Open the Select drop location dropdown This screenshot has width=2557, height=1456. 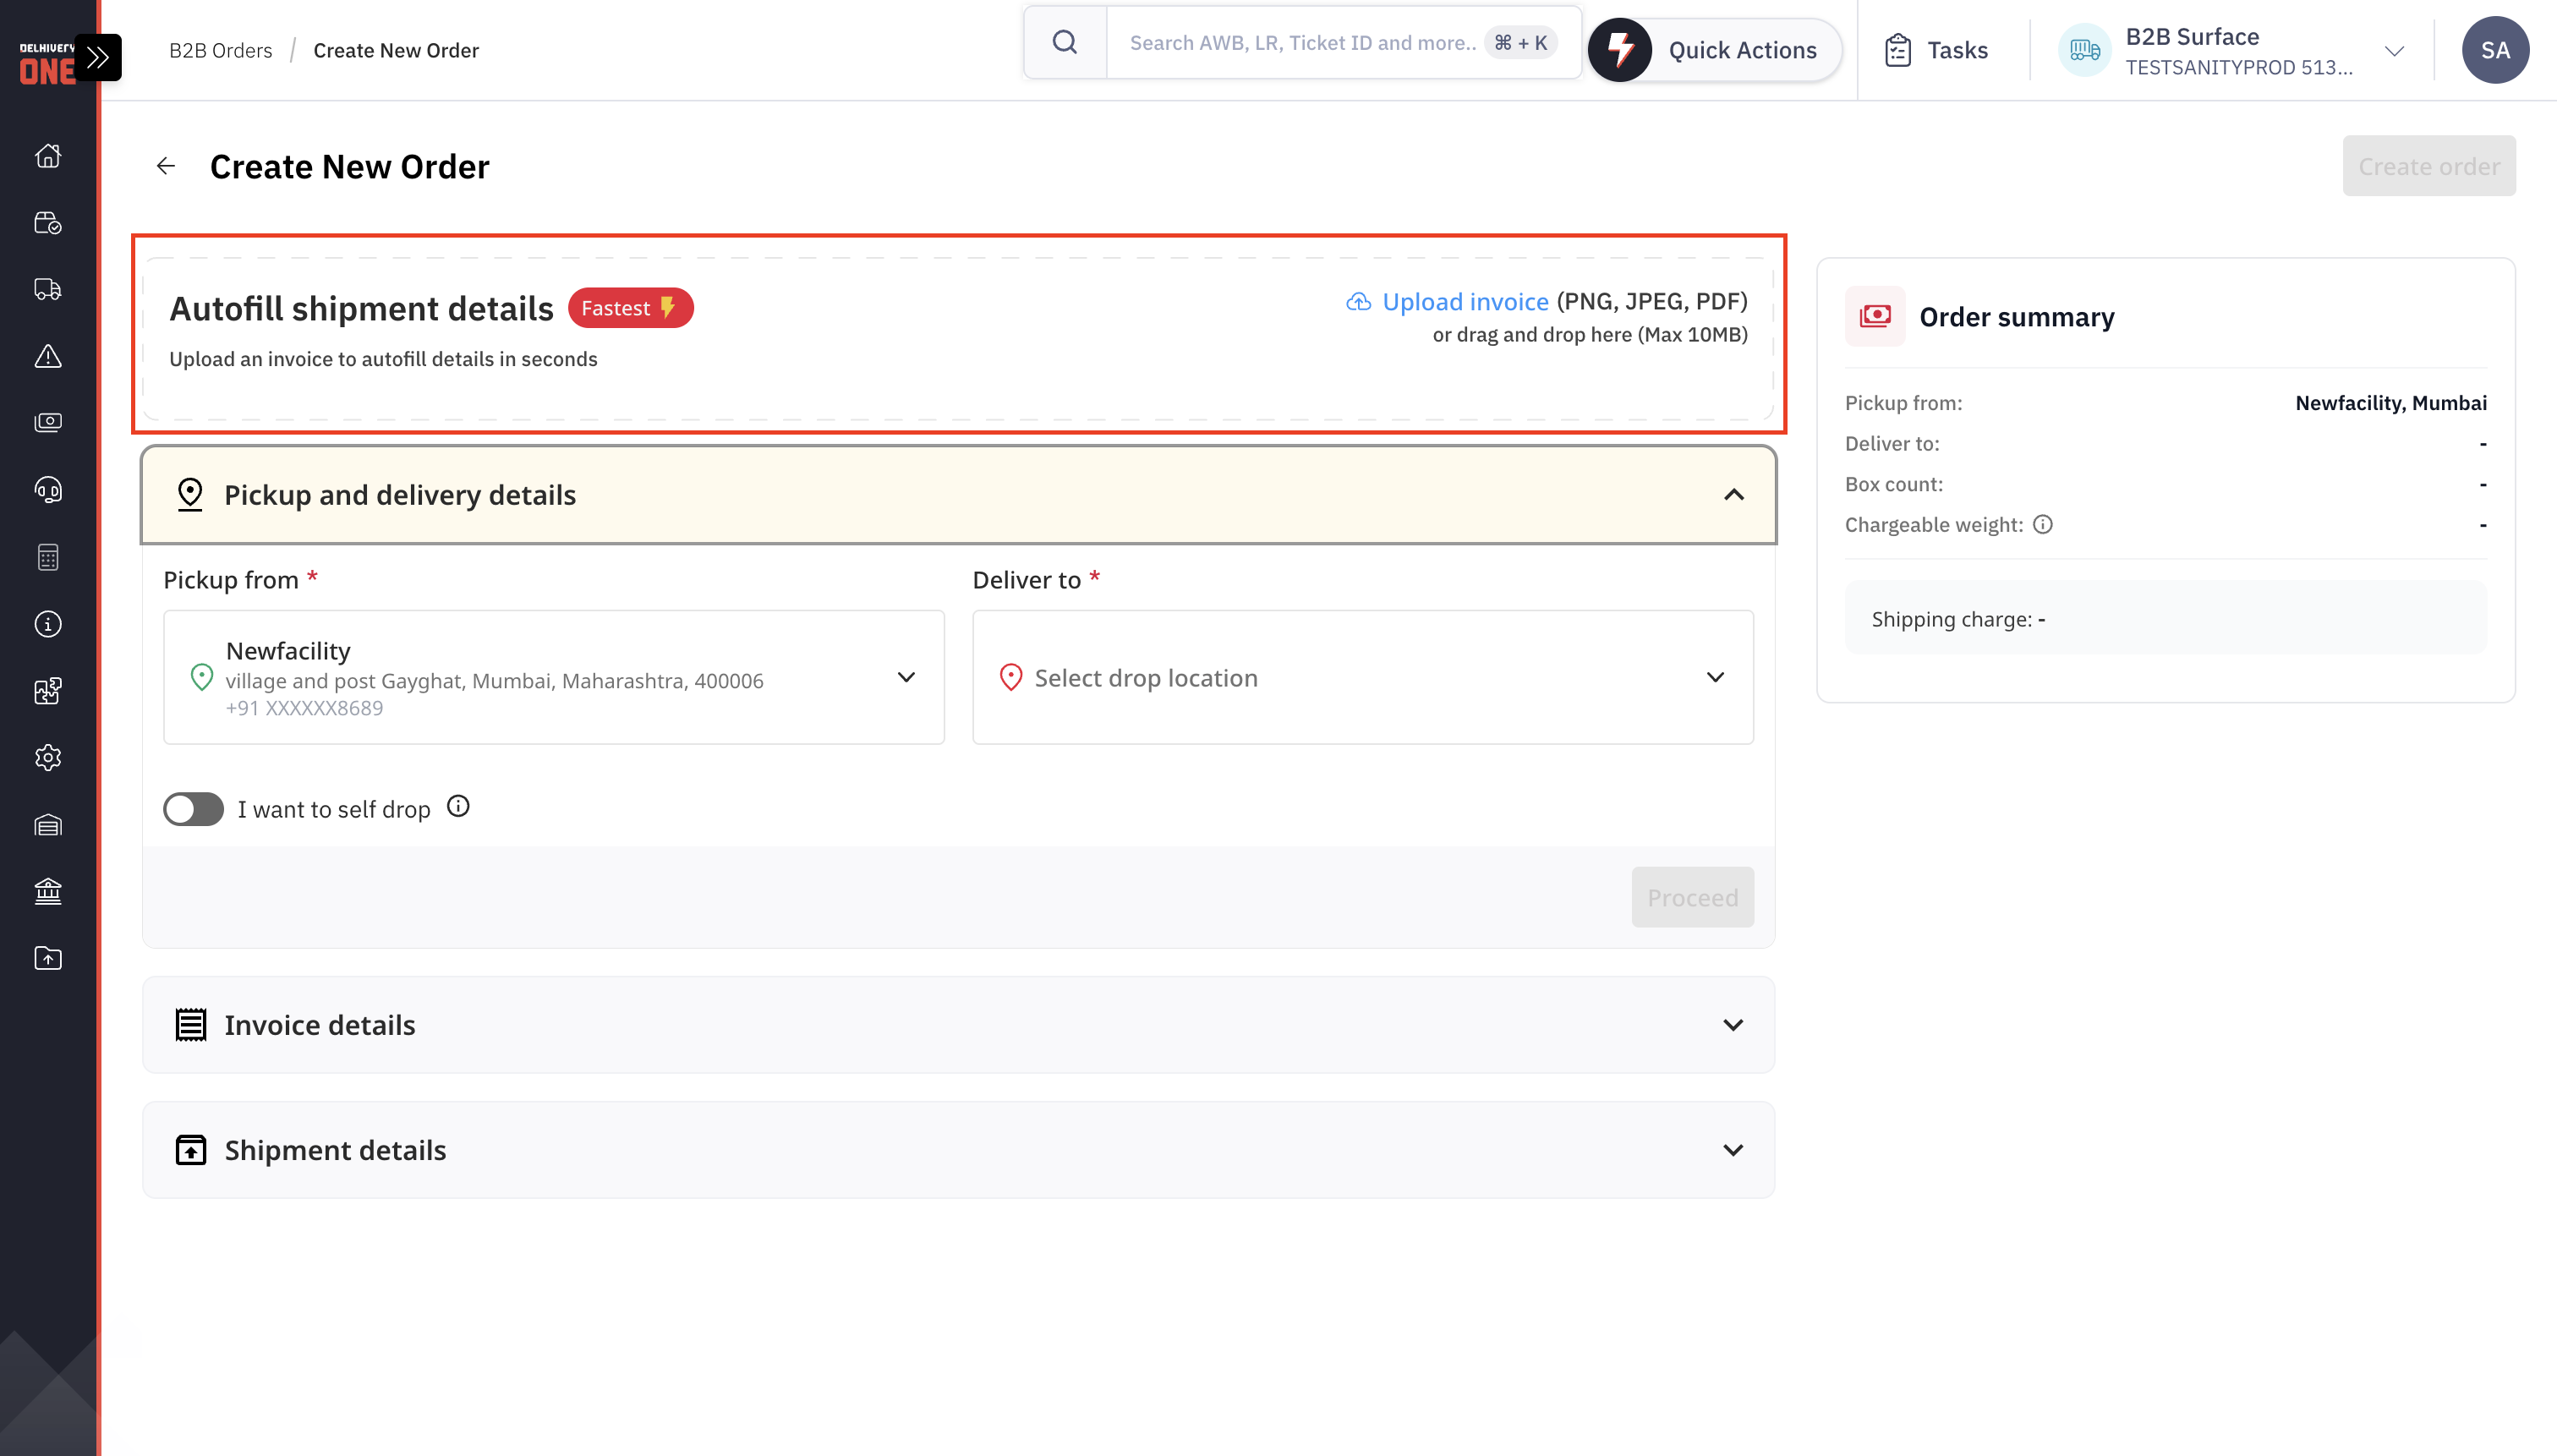tap(1363, 677)
